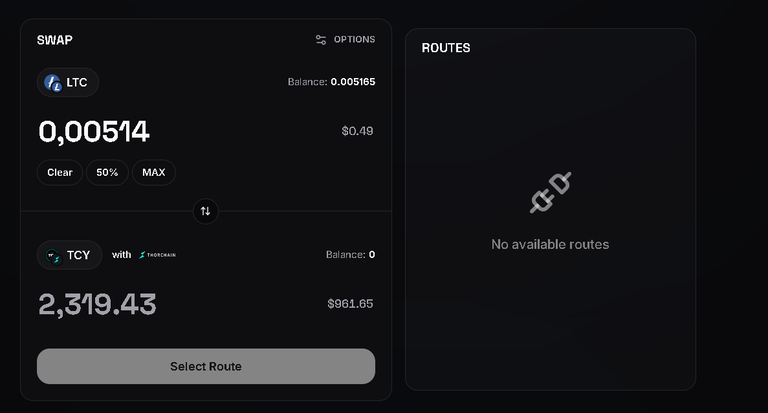
Task: Click the Litecoin coin logo icon
Action: pos(53,83)
